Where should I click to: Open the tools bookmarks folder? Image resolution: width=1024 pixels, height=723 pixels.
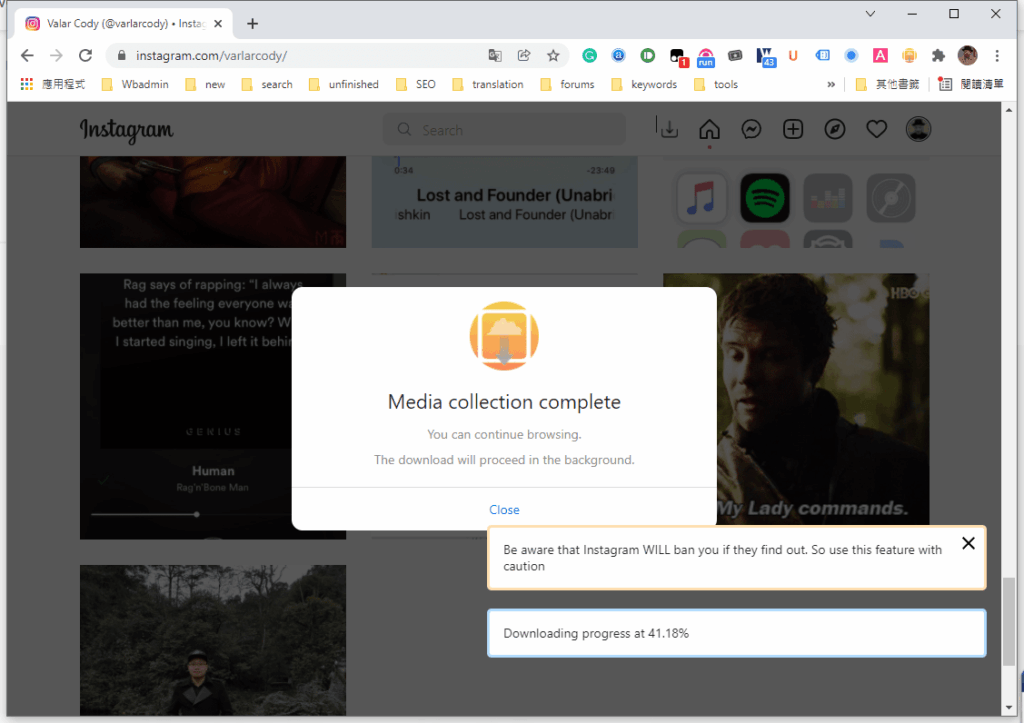[x=716, y=84]
